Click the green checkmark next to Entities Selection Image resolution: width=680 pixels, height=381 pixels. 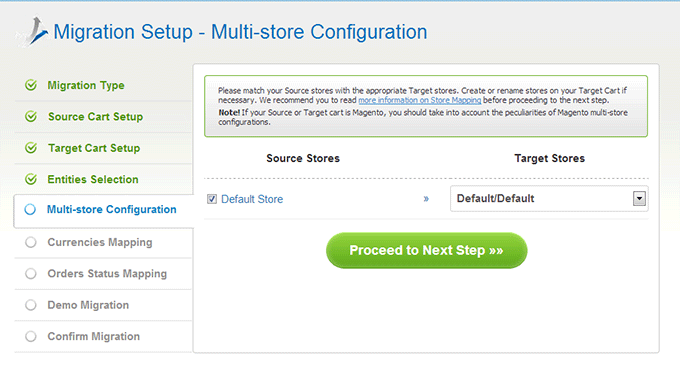click(31, 179)
